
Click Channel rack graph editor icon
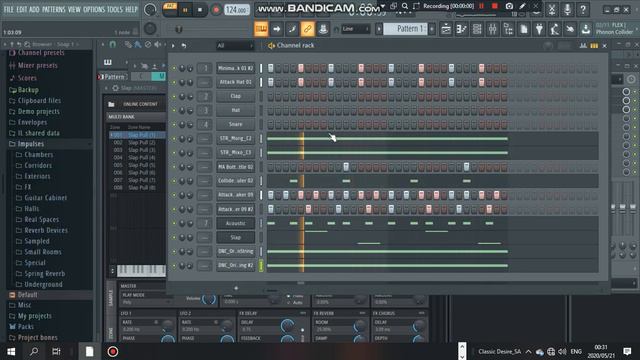coord(583,46)
